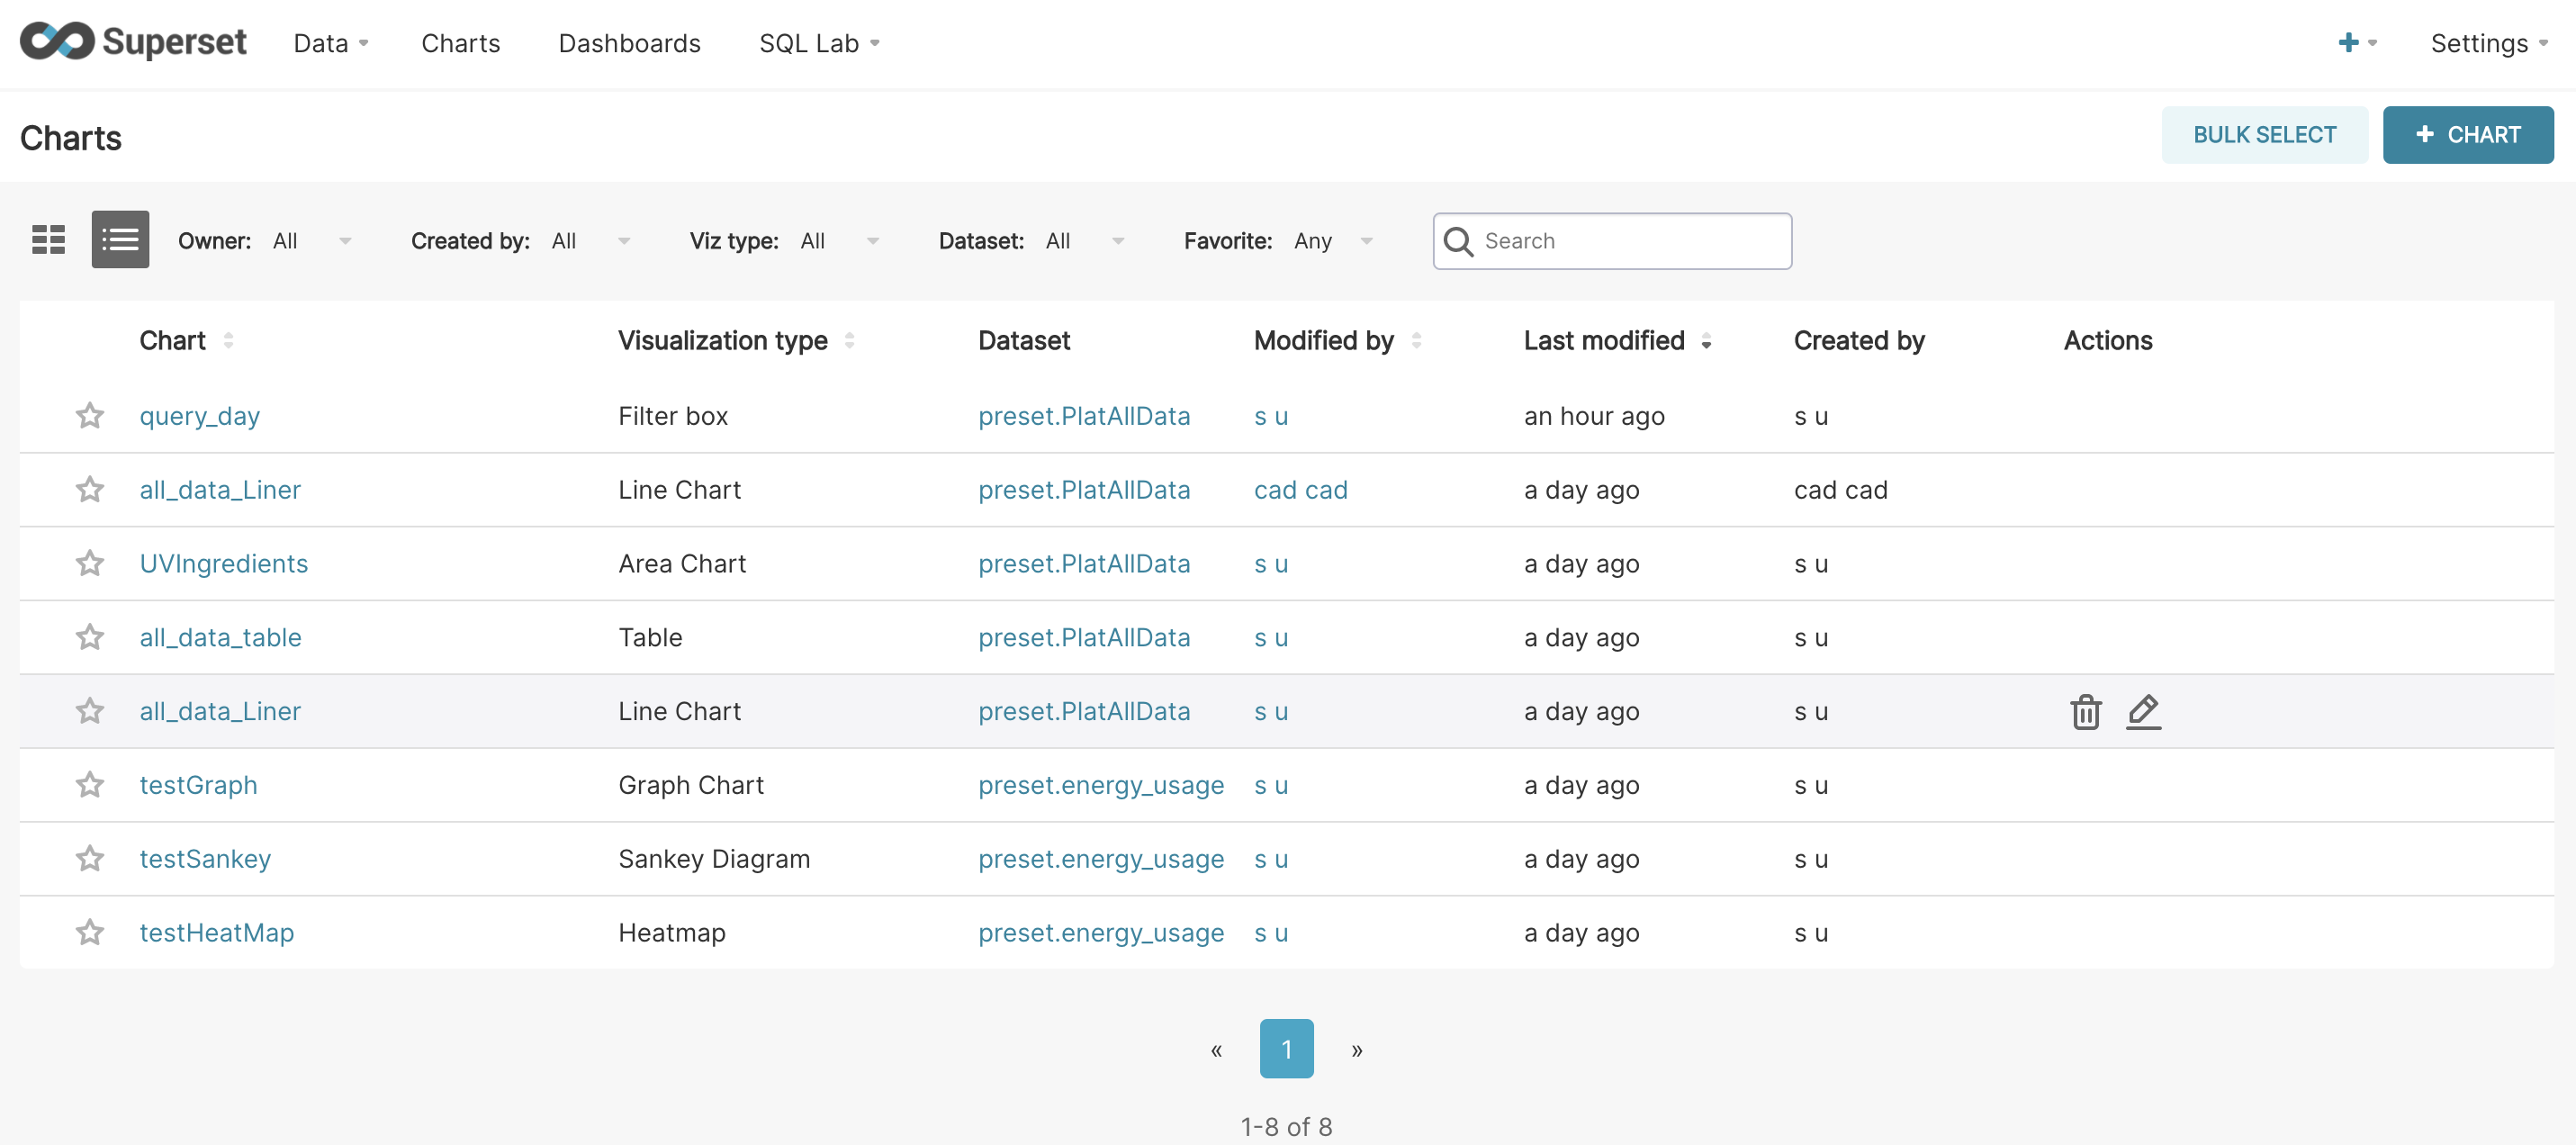The width and height of the screenshot is (2576, 1145).
Task: Go to next page arrow
Action: tap(1357, 1050)
